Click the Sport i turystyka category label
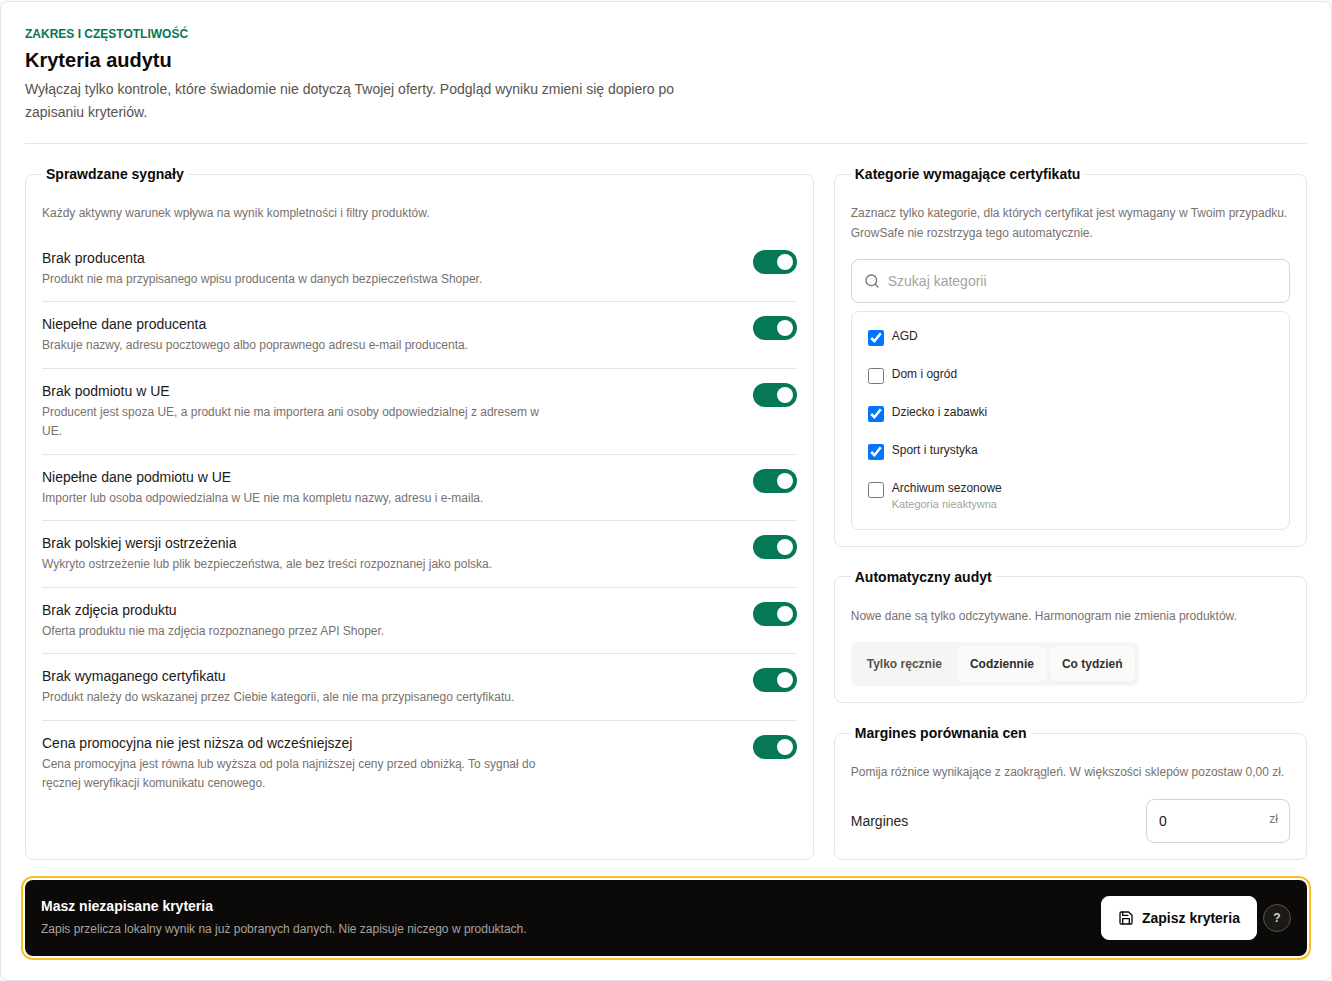Screen dimensions: 1332x981 (934, 450)
